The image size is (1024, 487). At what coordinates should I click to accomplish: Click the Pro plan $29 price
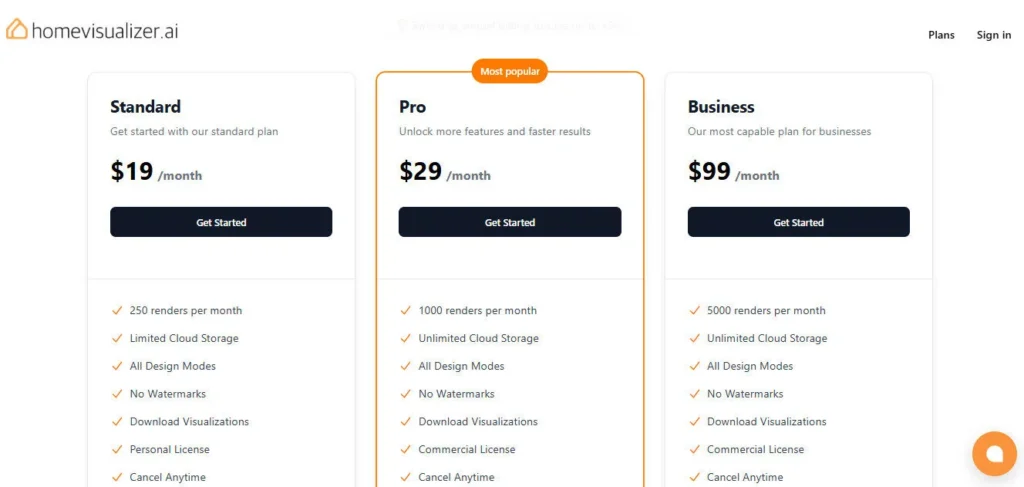tap(421, 172)
